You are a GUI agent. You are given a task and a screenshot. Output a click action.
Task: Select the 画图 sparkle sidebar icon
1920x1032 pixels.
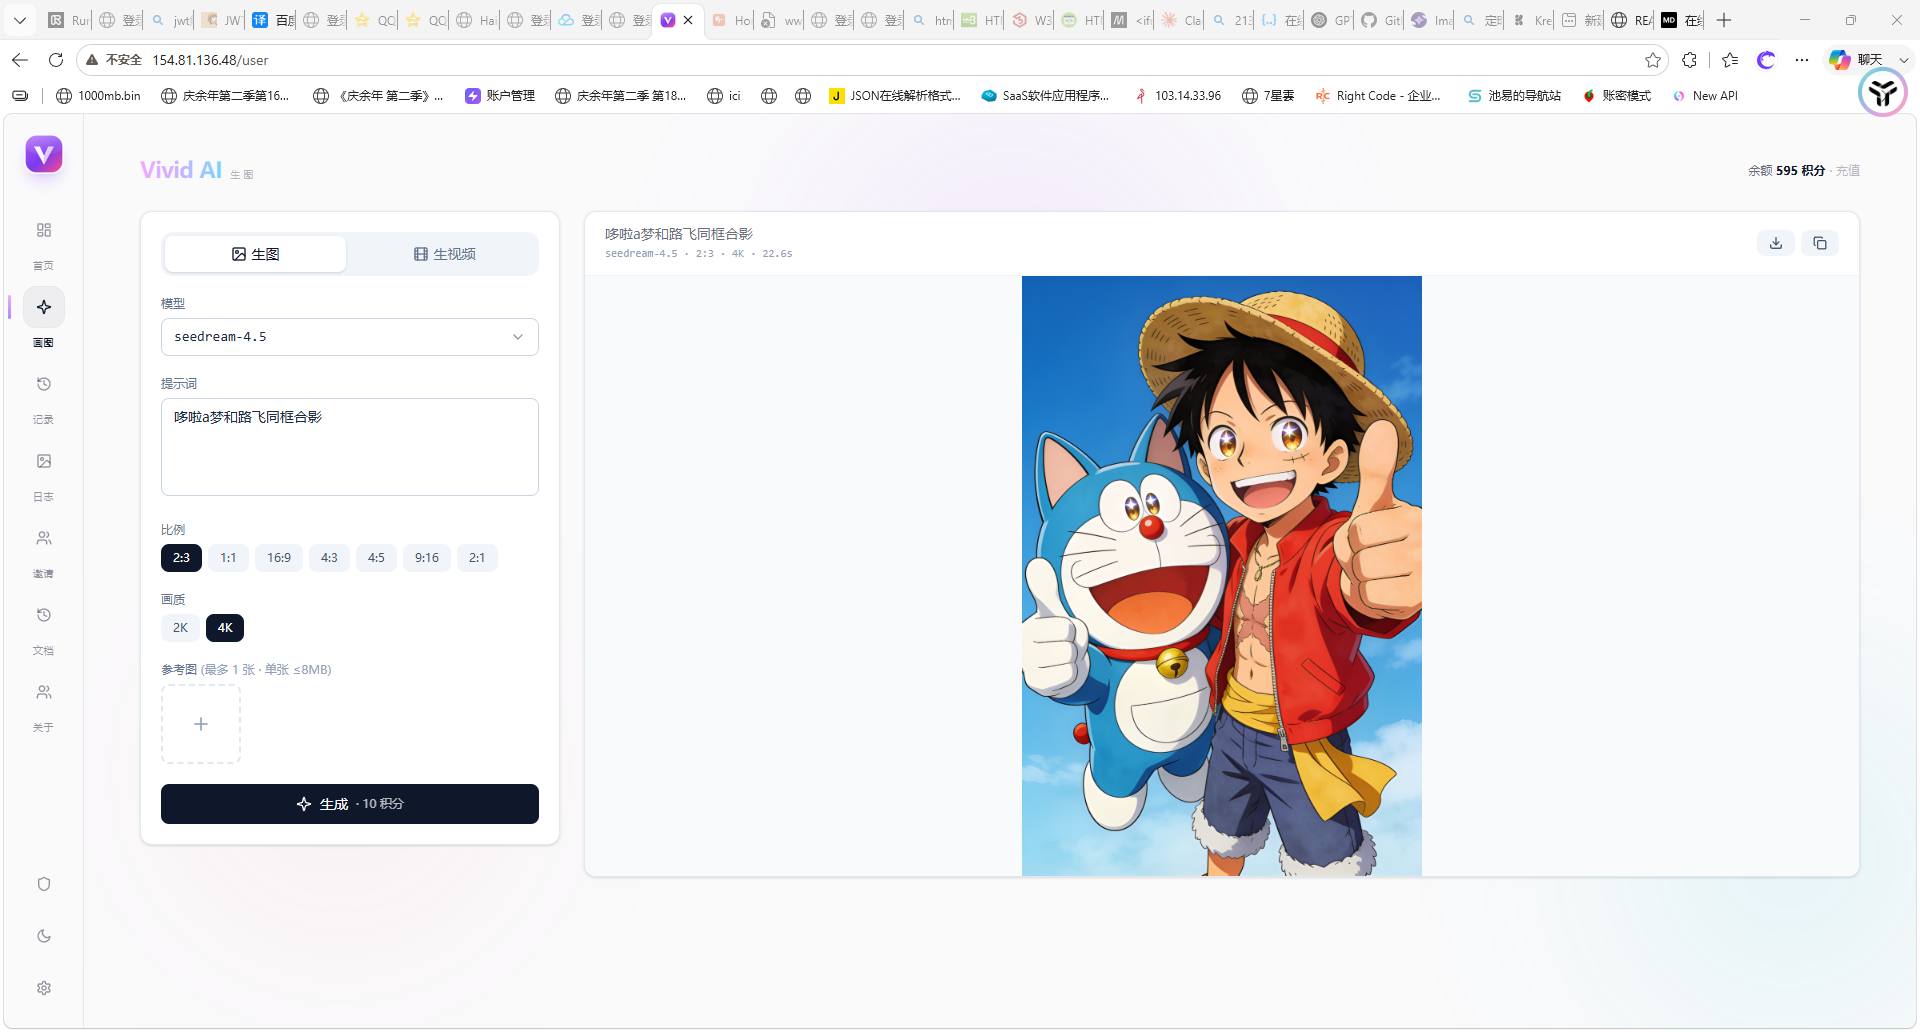(44, 307)
